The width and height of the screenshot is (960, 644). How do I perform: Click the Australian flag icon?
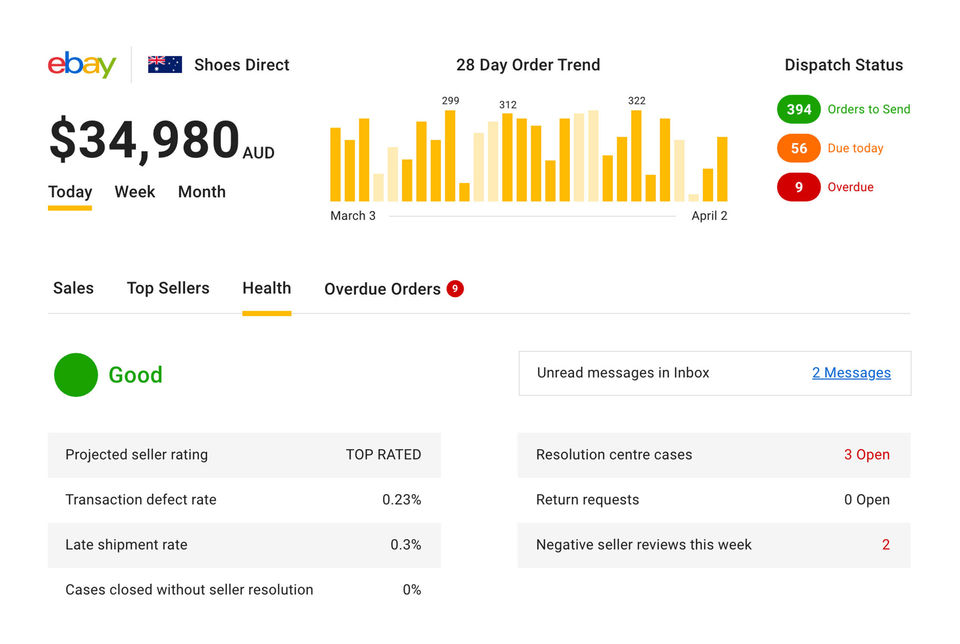[165, 65]
